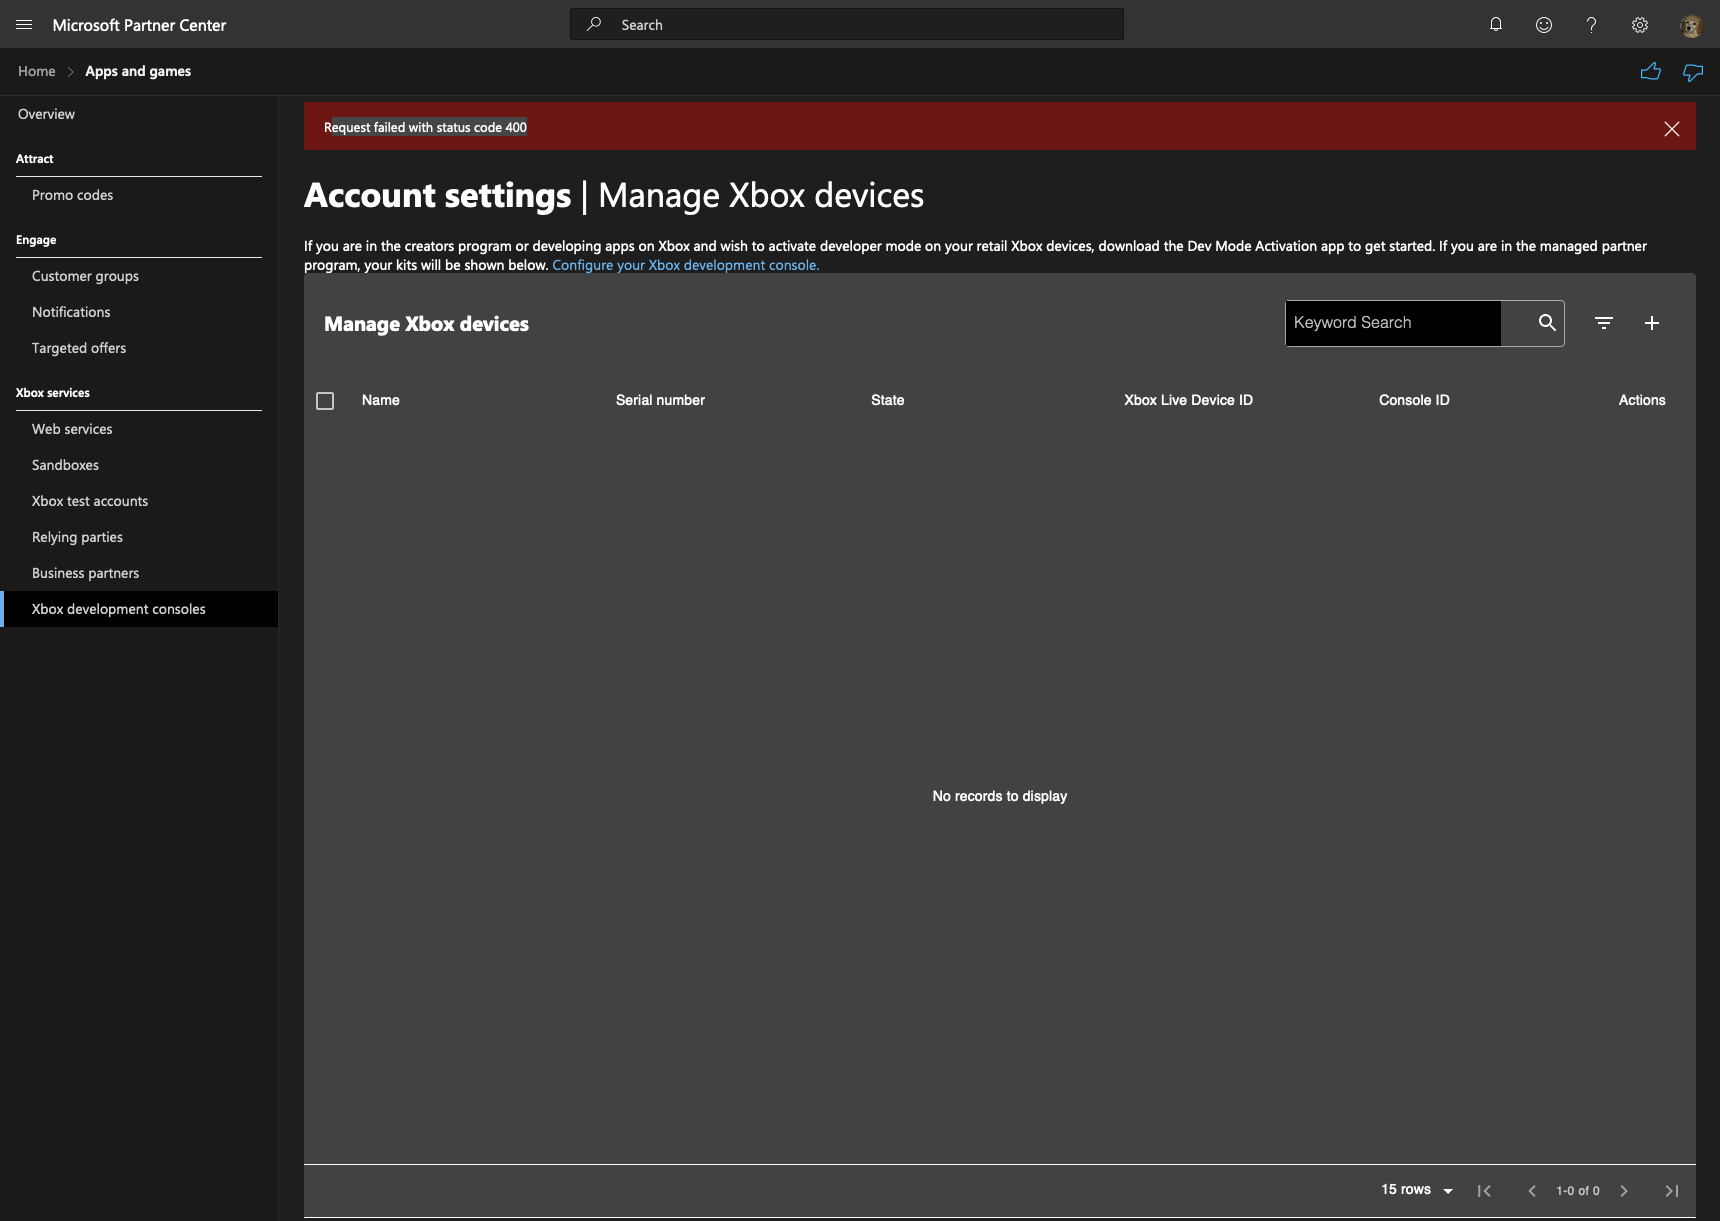Open Customer groups in the sidebar
Screen dimensions: 1720x1221
pyautogui.click(x=85, y=276)
